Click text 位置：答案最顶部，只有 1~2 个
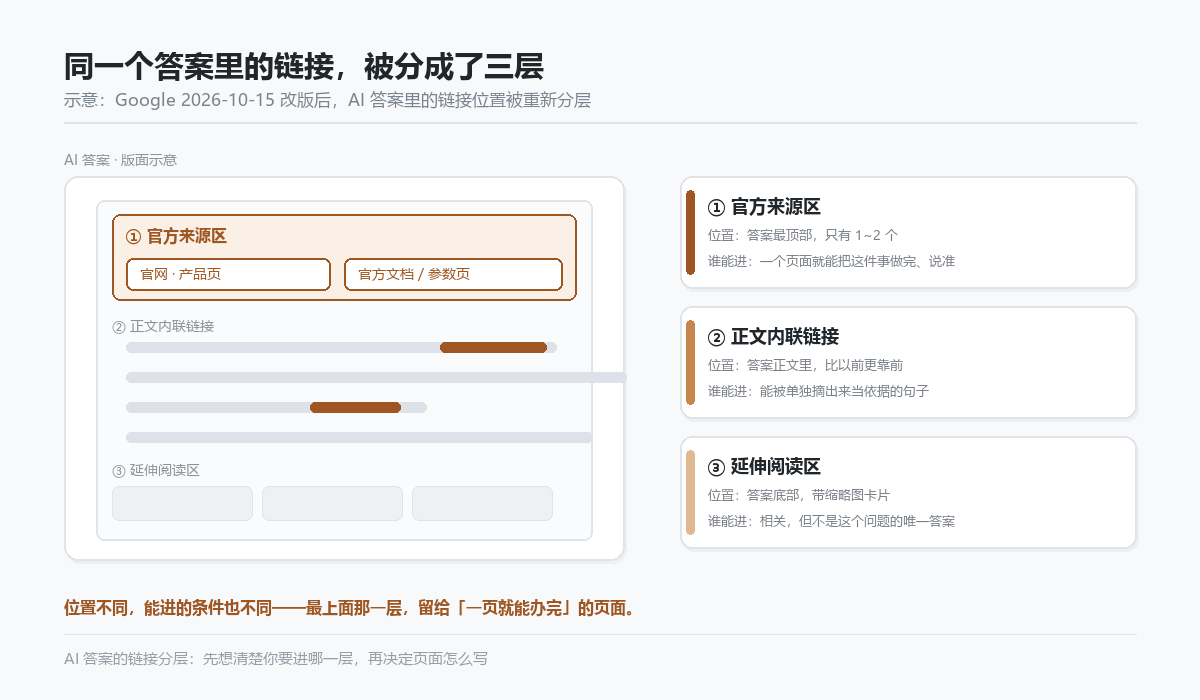Image resolution: width=1200 pixels, height=700 pixels. pos(803,235)
